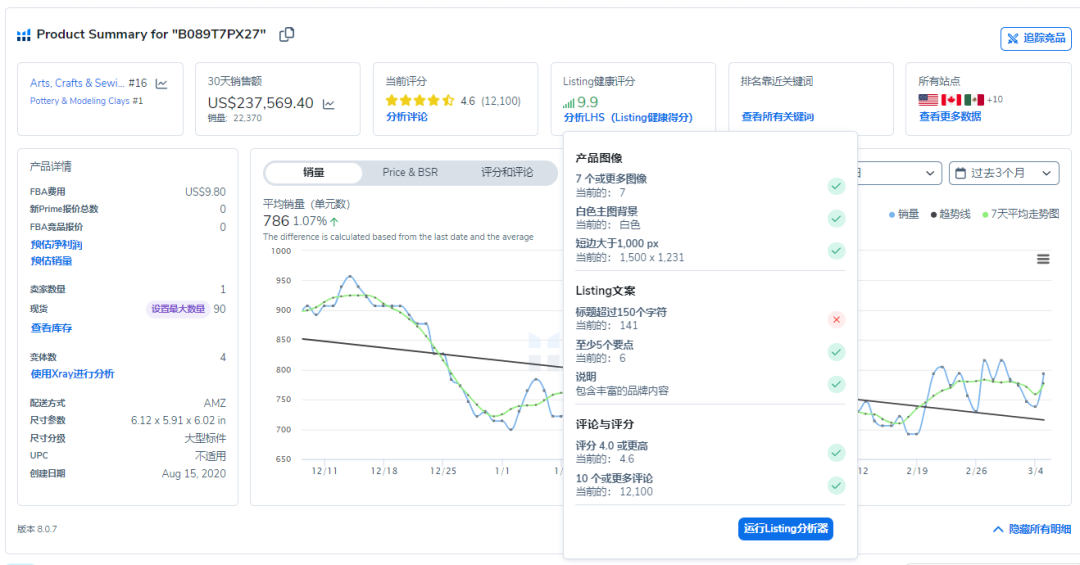Switch to the 评分和评论 tab
Screen dimensions: 1080x565
507,172
